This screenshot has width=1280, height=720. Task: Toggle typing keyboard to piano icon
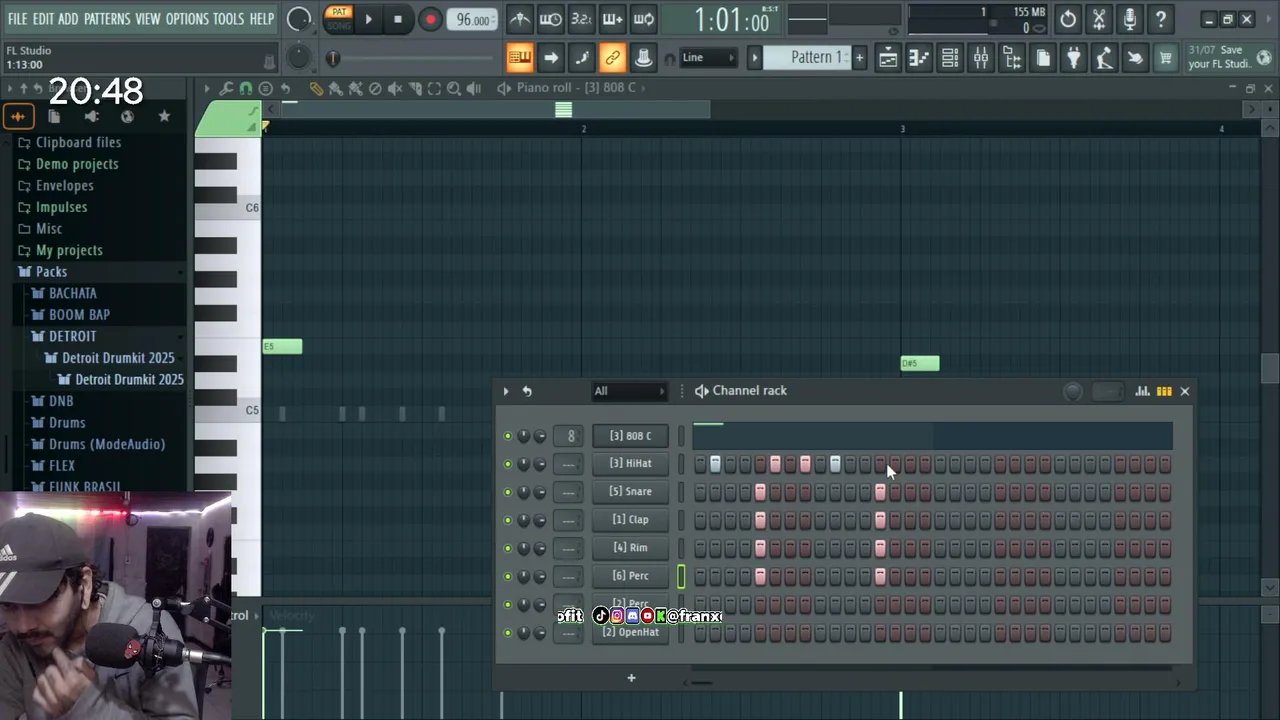tap(520, 58)
